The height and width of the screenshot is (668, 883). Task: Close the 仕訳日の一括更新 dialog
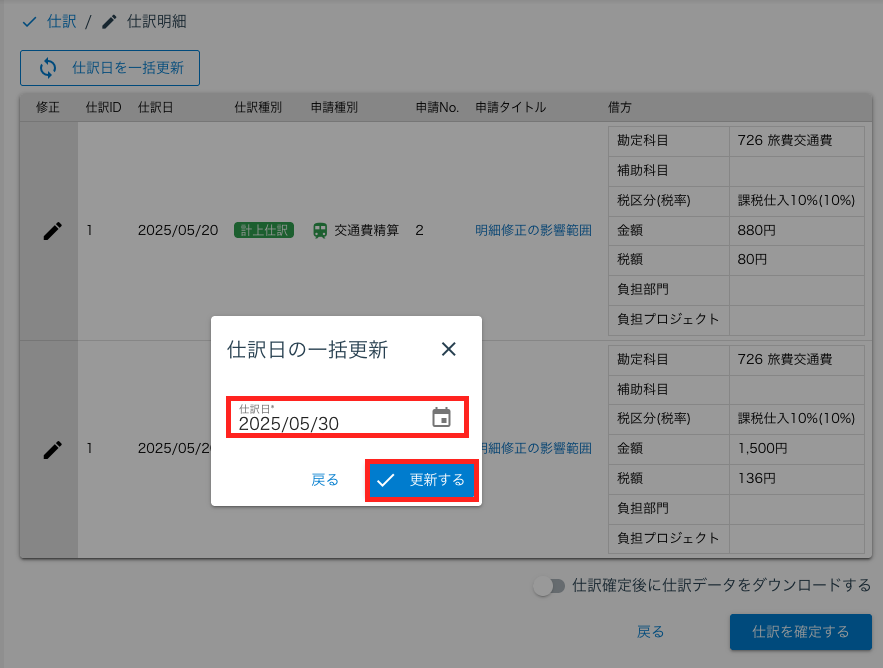click(x=448, y=349)
